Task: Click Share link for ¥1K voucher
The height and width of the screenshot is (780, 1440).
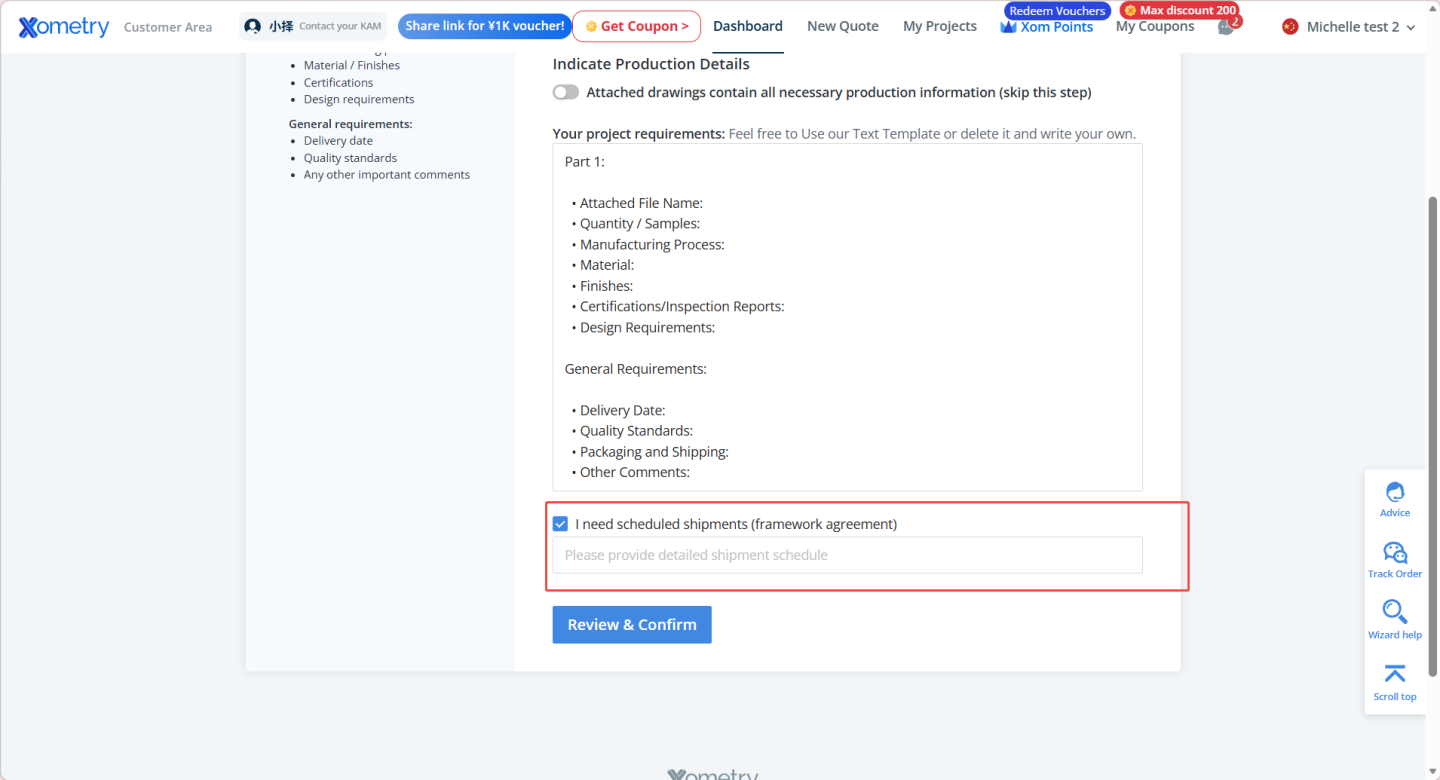Action: pos(485,27)
